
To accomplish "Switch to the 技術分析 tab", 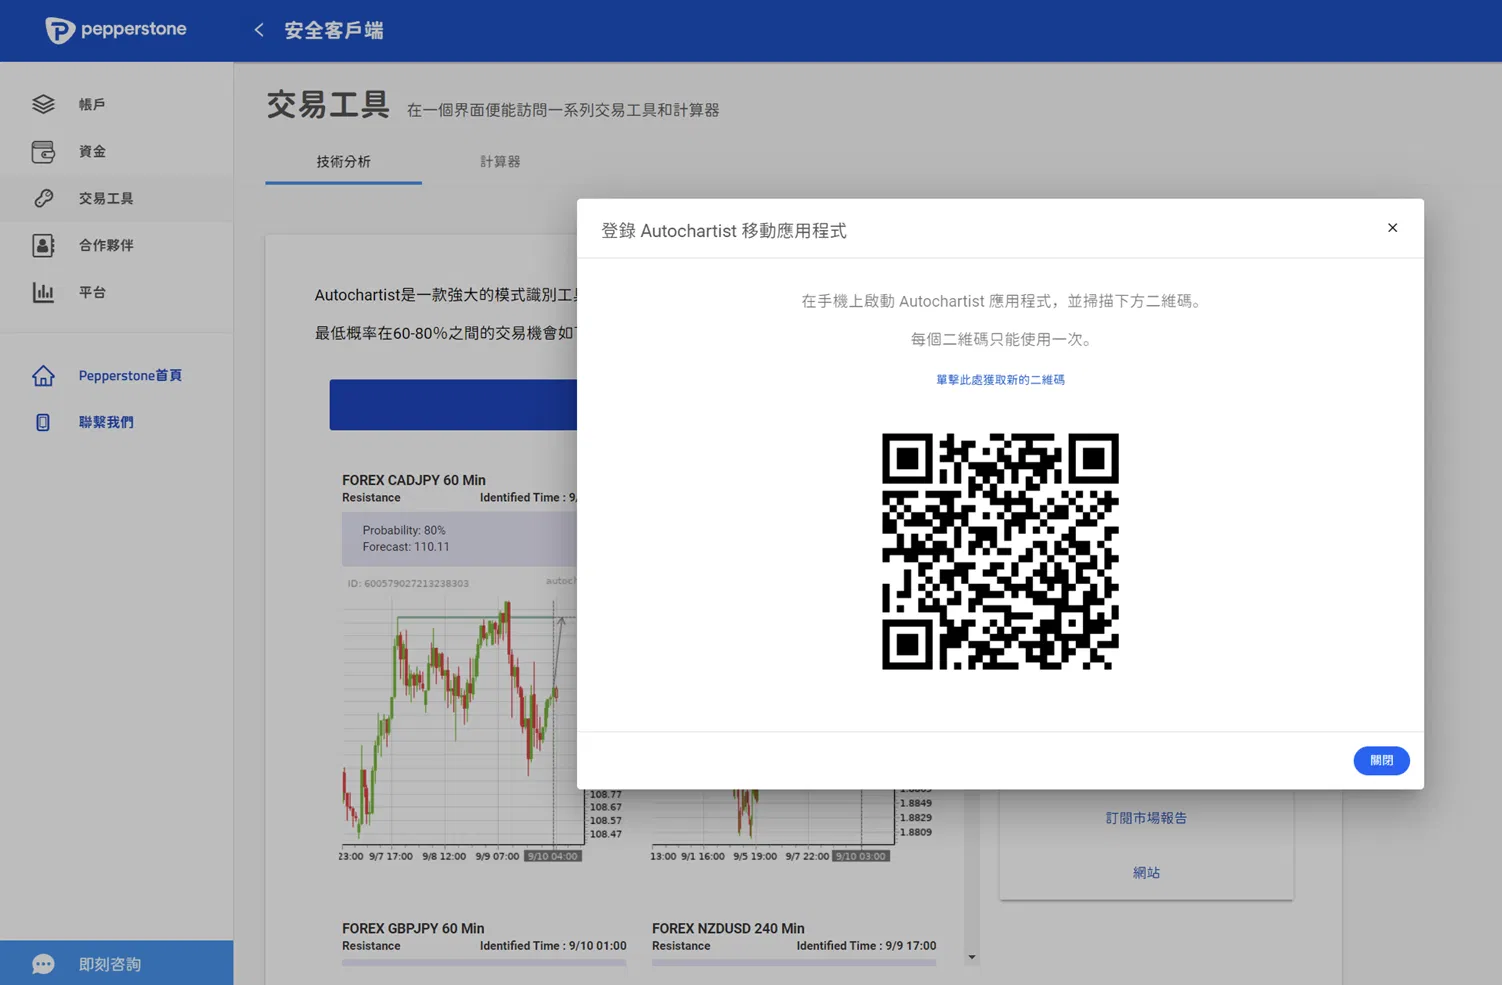I will pyautogui.click(x=343, y=161).
